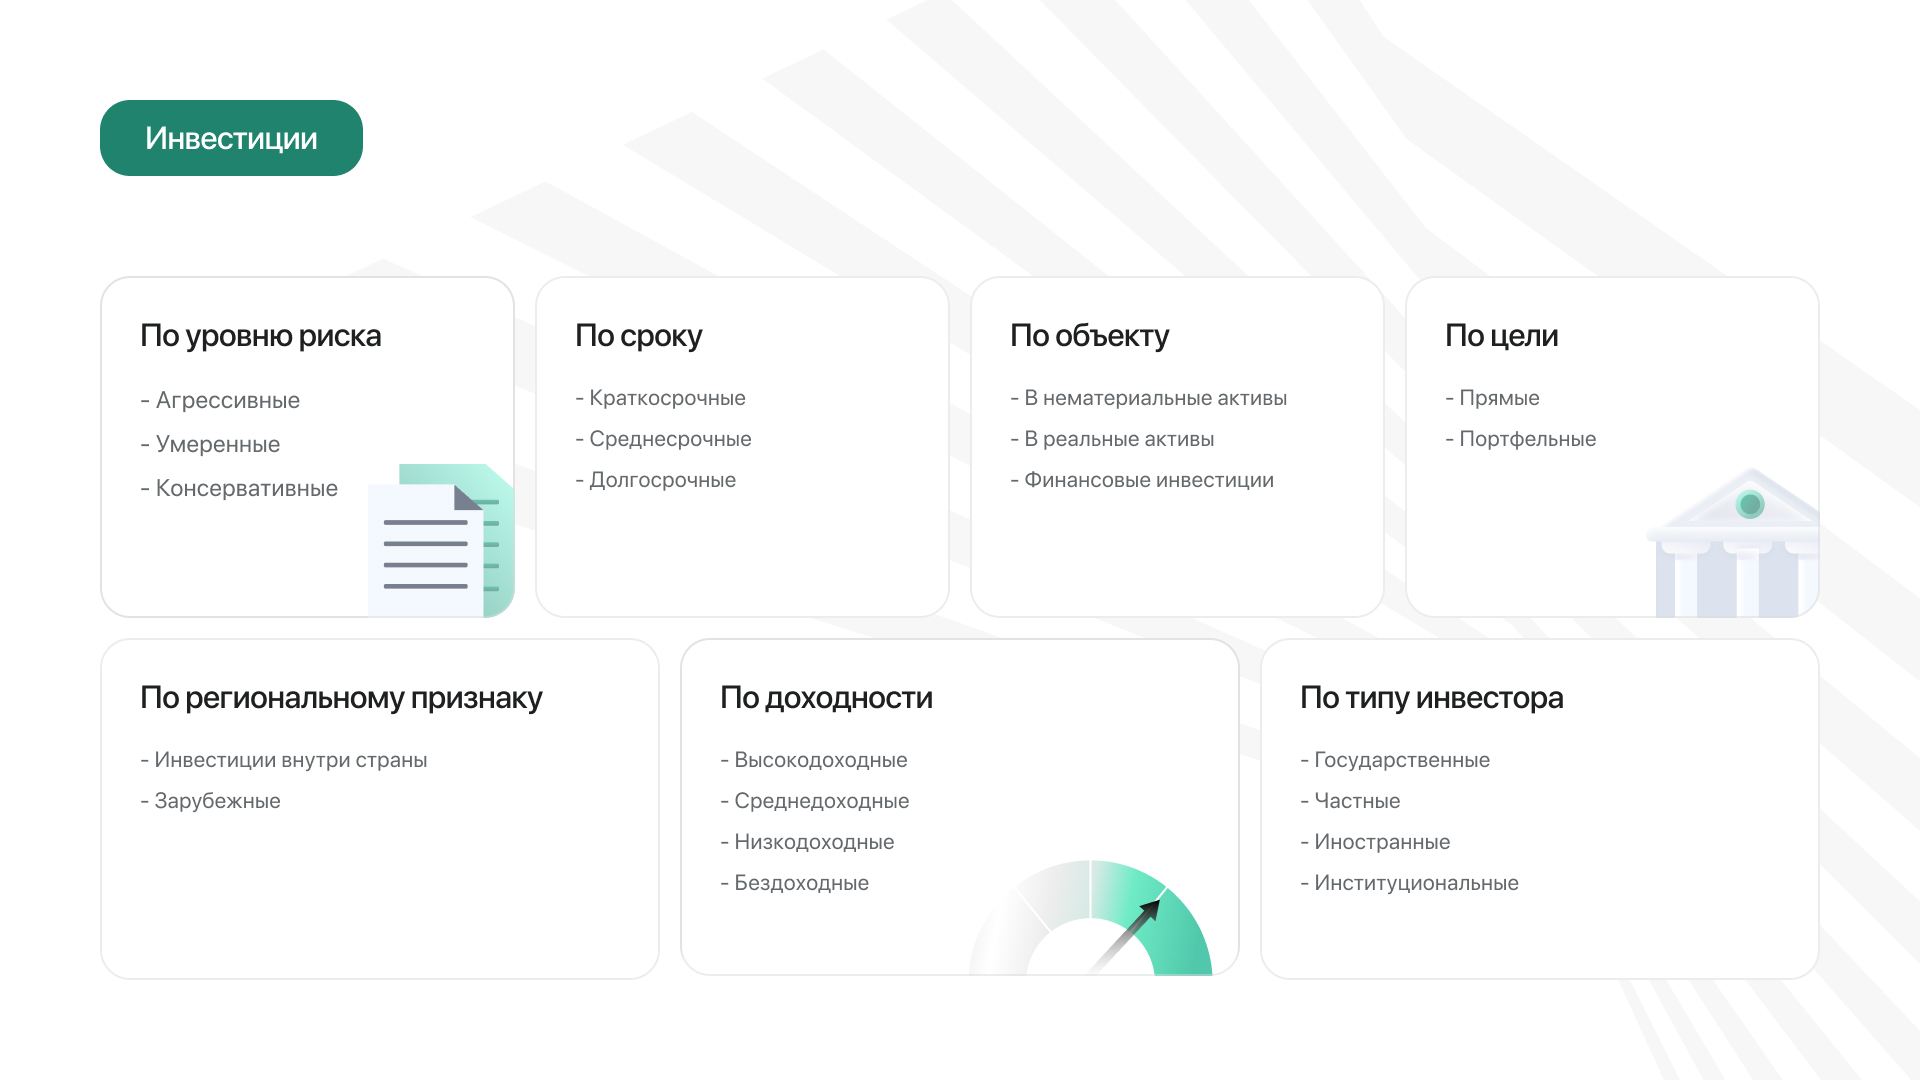
Task: Select the По цели heading
Action: [x=1501, y=336]
